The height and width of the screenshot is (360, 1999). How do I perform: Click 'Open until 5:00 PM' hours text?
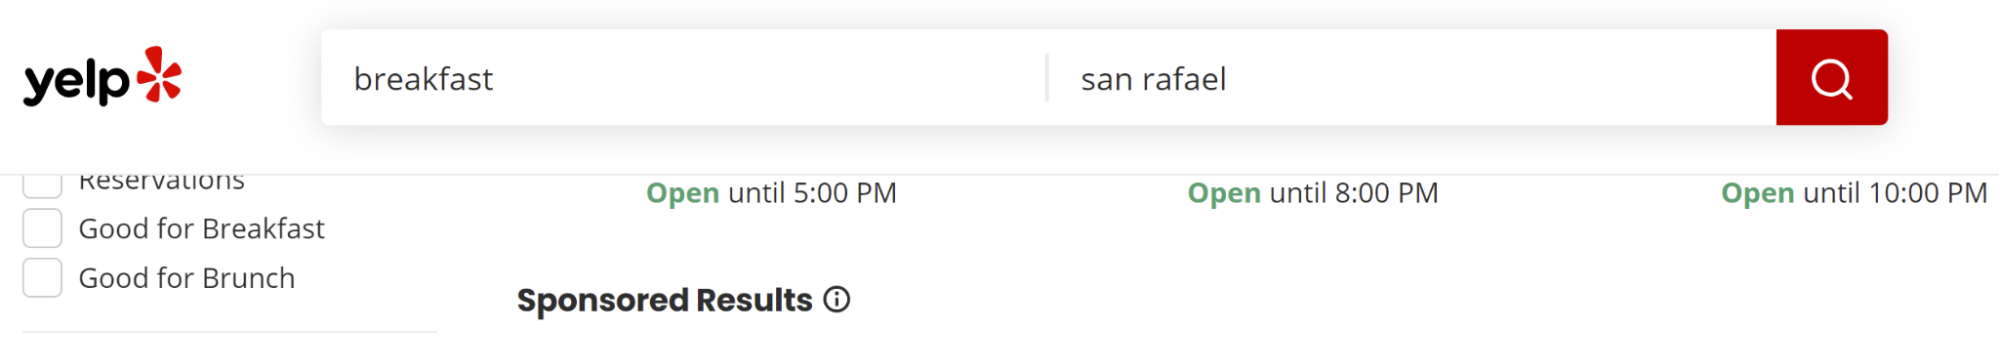pos(771,193)
